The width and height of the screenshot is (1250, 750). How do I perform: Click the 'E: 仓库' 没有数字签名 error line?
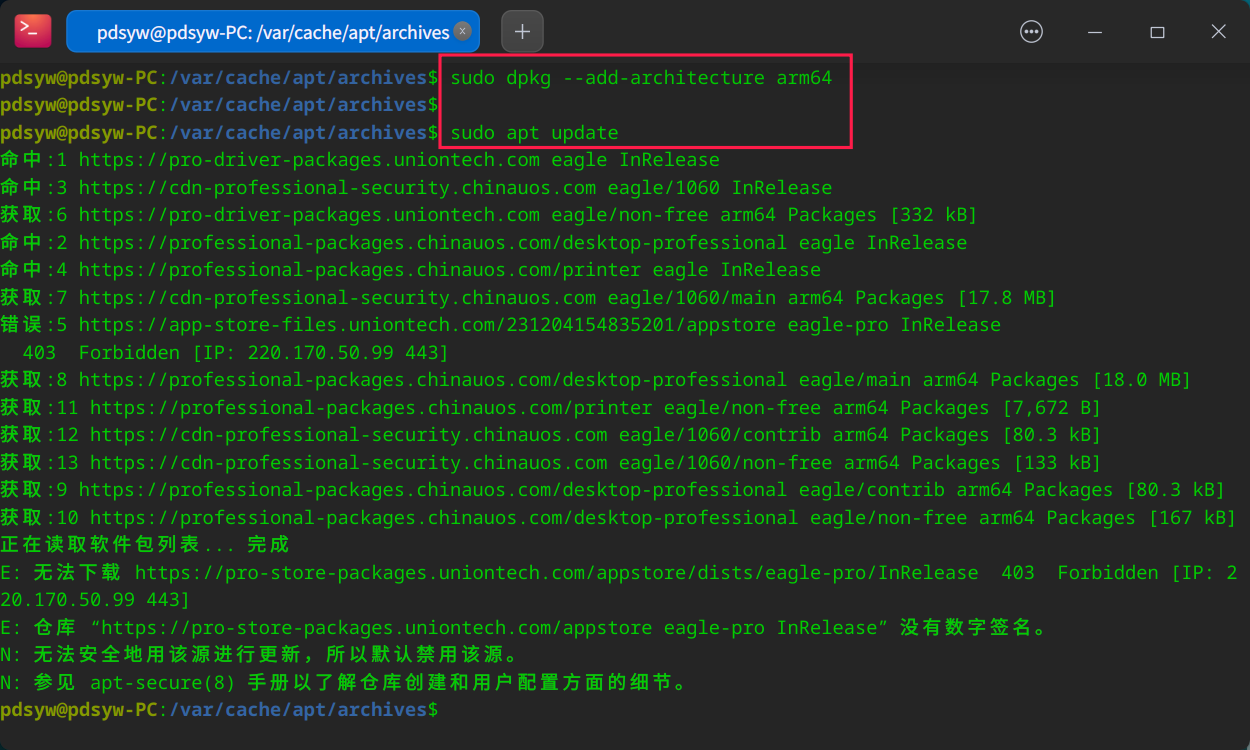pyautogui.click(x=524, y=628)
